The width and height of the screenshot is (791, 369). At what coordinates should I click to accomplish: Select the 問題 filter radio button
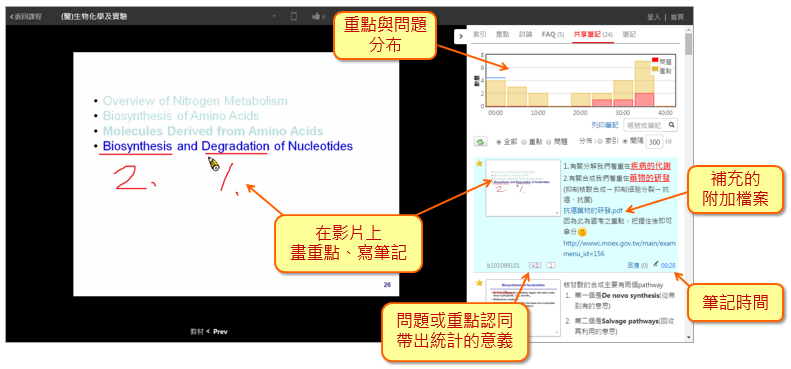click(x=549, y=142)
